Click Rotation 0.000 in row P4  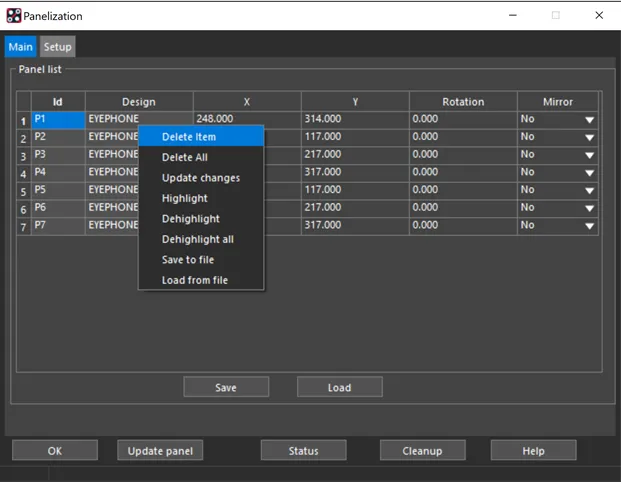click(x=463, y=173)
